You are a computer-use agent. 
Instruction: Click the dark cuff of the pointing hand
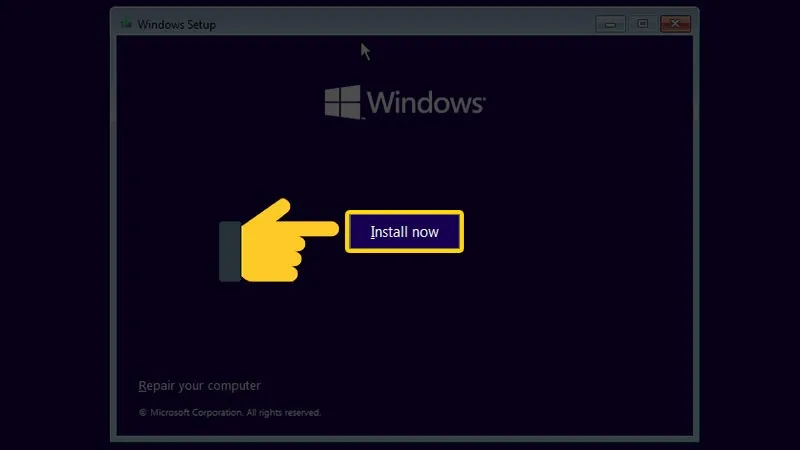230,250
